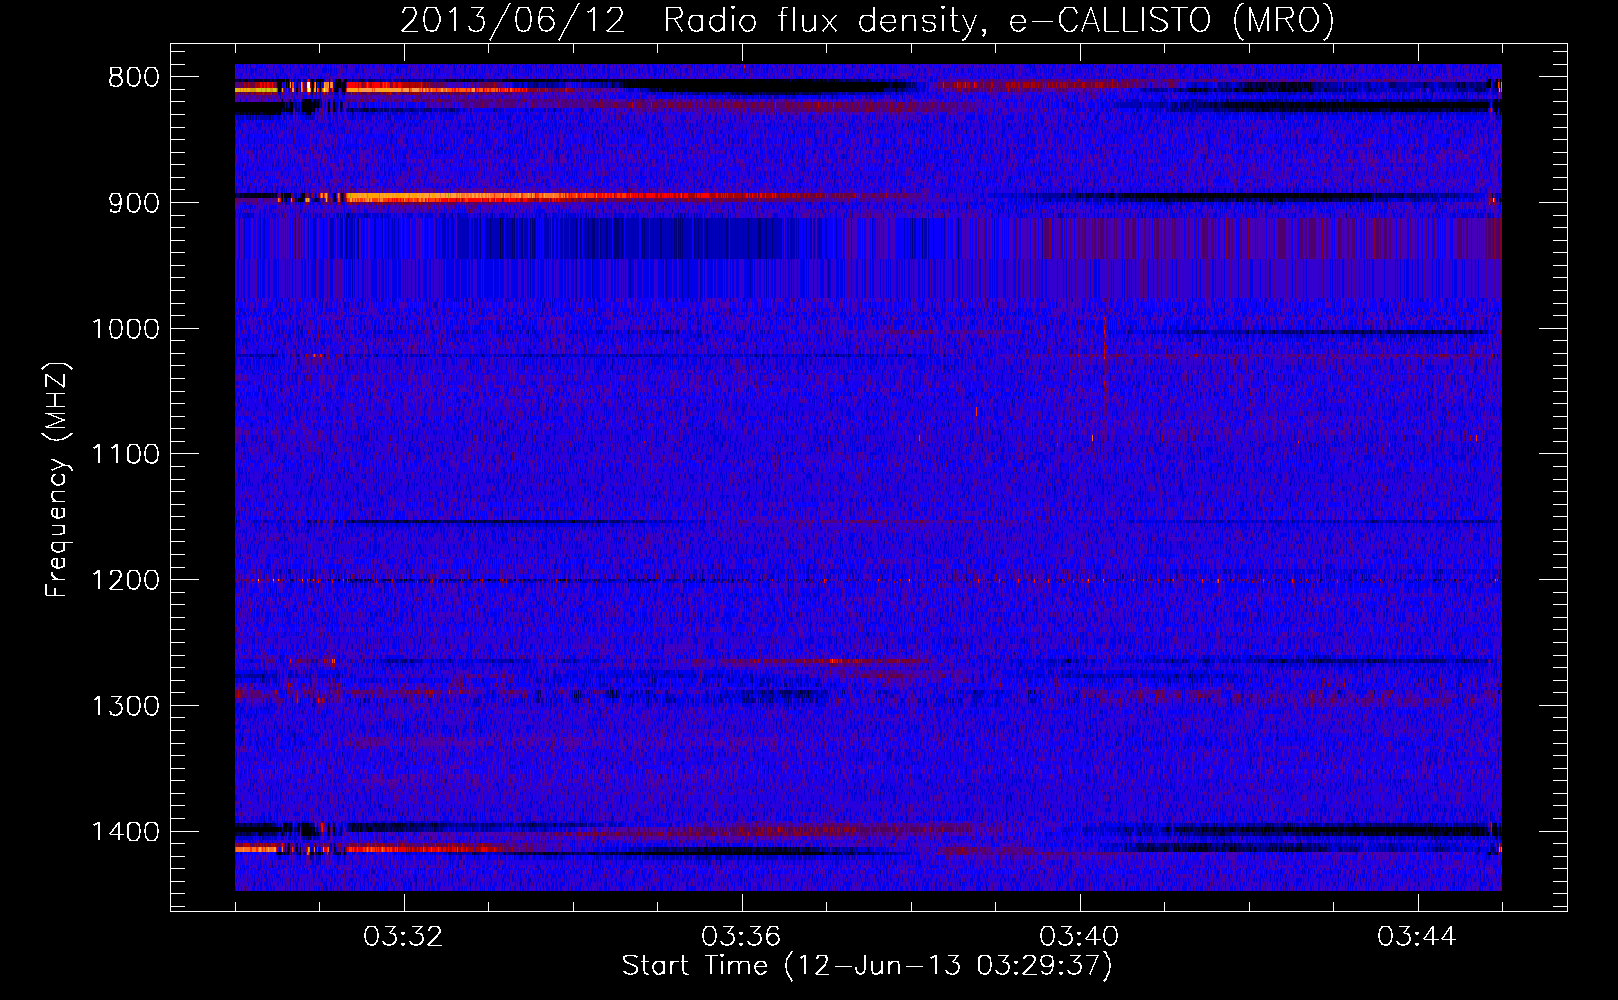Click the 1200 frequency tick label

click(x=126, y=581)
